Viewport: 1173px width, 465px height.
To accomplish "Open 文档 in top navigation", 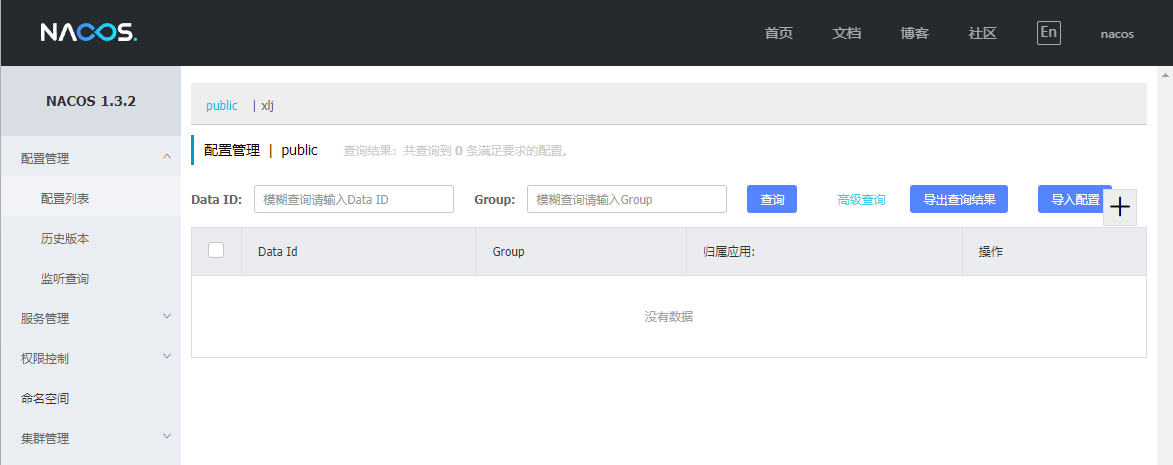I will (847, 34).
